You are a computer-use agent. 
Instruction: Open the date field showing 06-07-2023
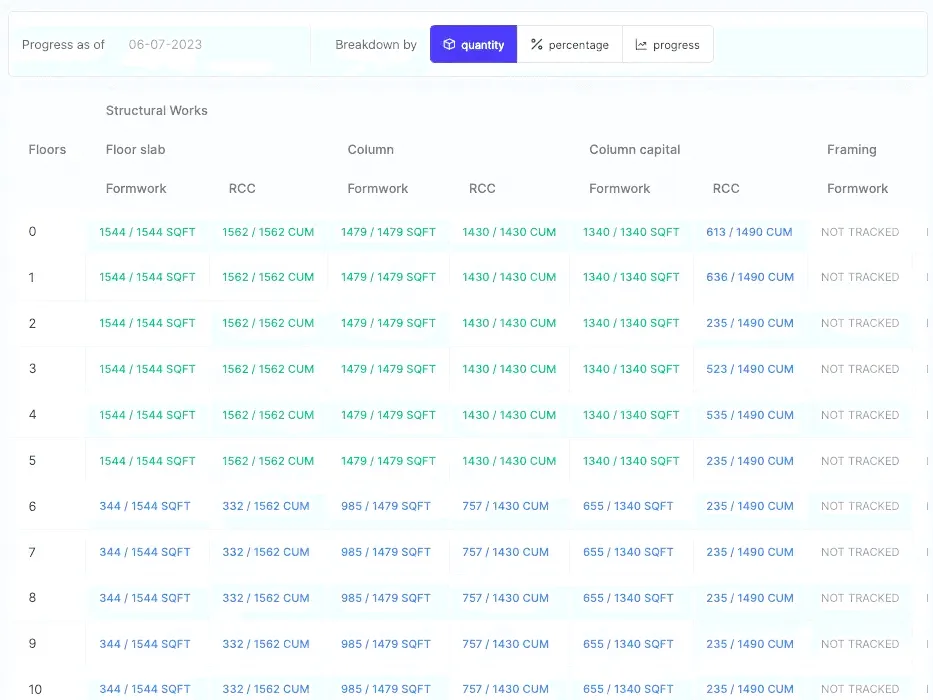[166, 45]
